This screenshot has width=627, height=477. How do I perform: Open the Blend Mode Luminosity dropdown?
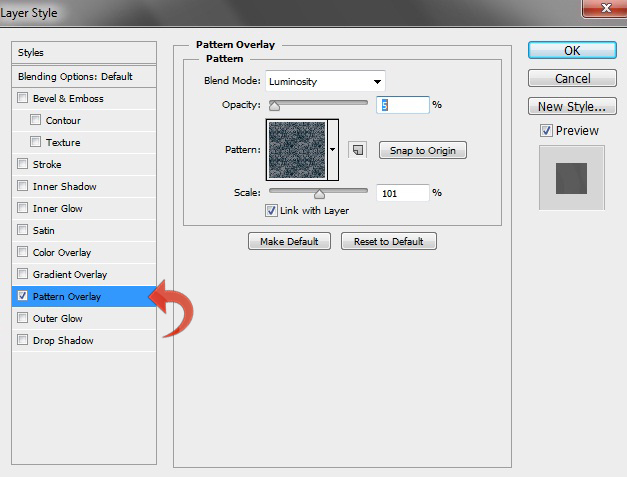[x=326, y=81]
